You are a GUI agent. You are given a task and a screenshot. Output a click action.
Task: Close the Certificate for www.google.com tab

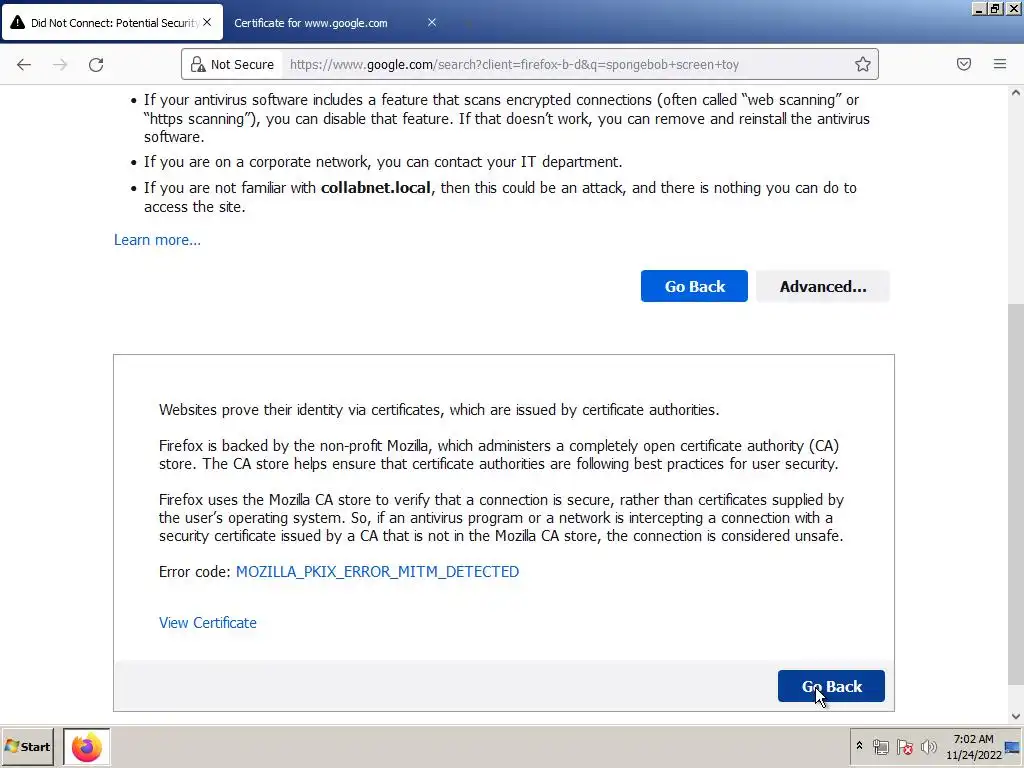[x=432, y=22]
